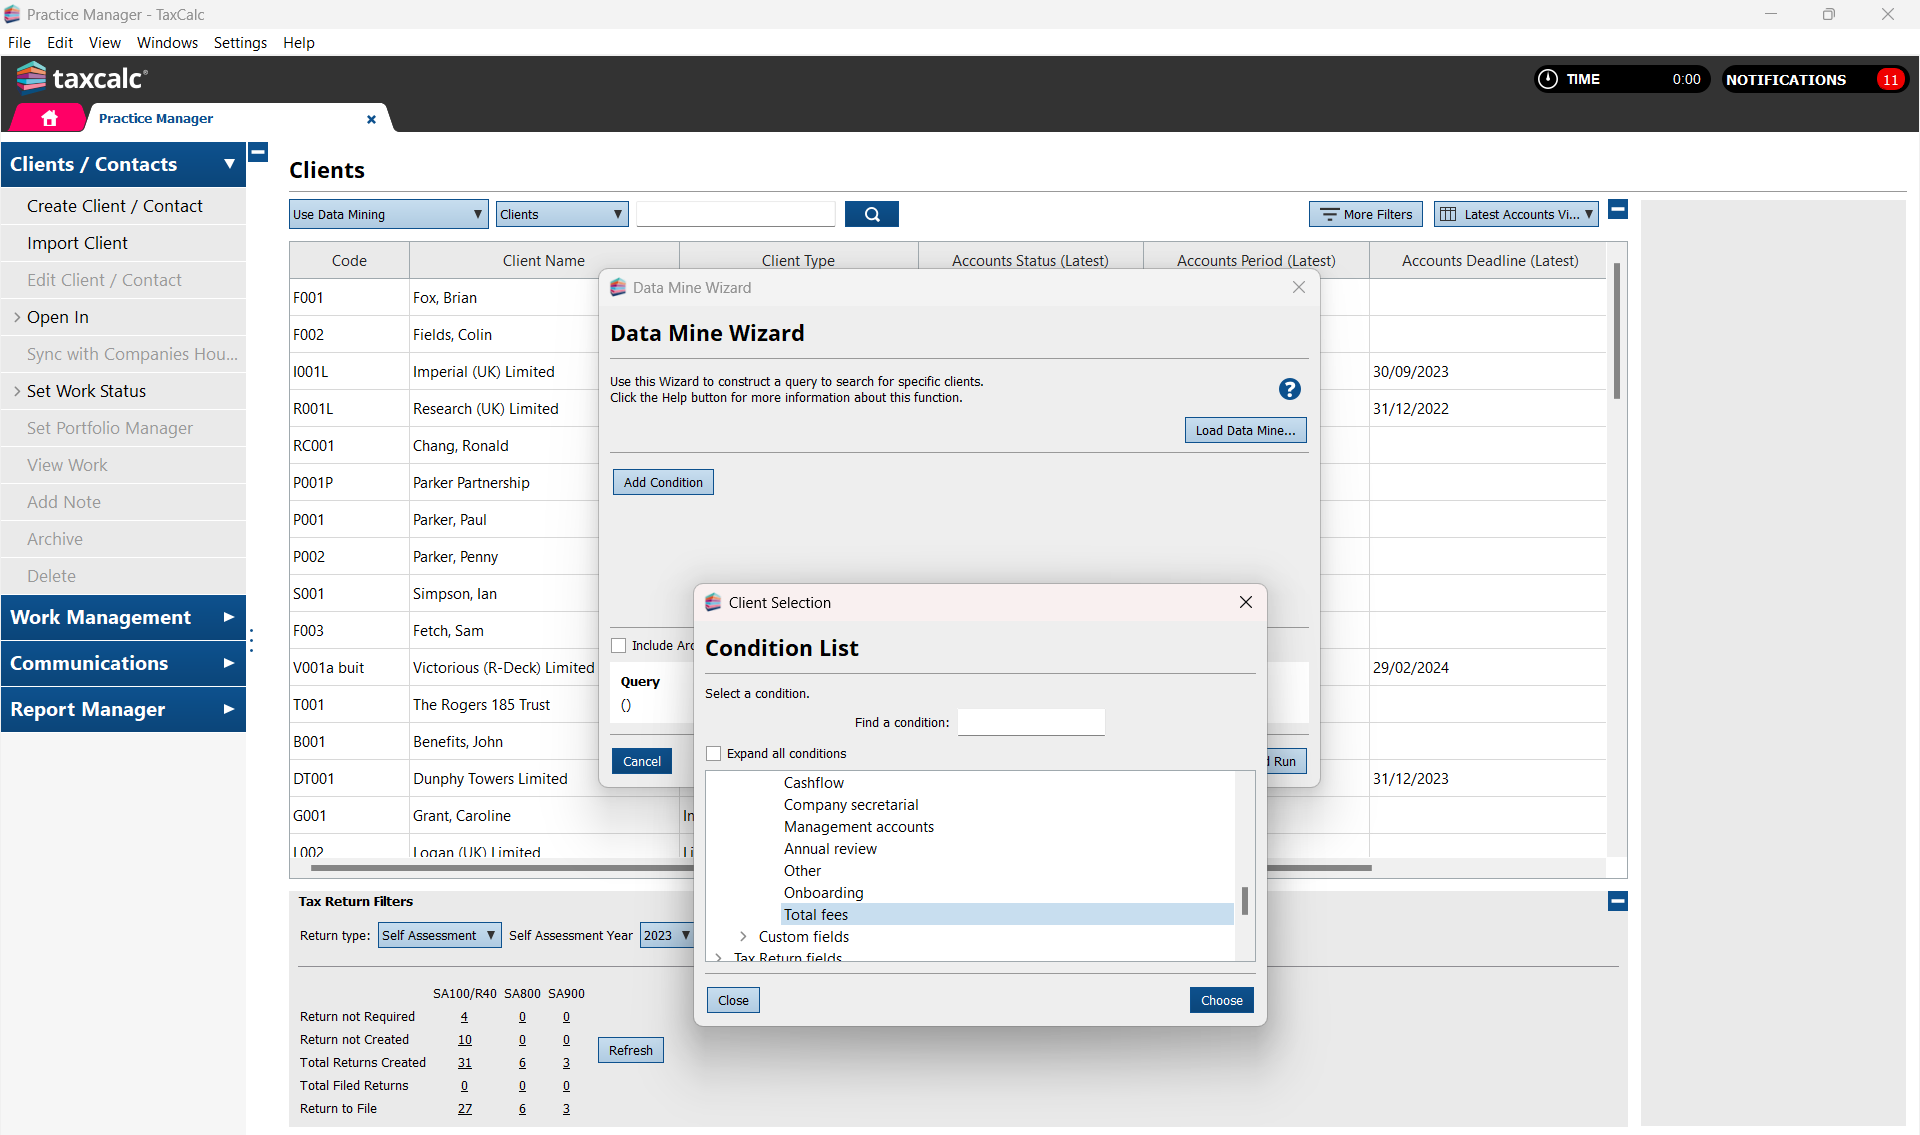
Task: Expand the Custom fields tree node
Action: 743,936
